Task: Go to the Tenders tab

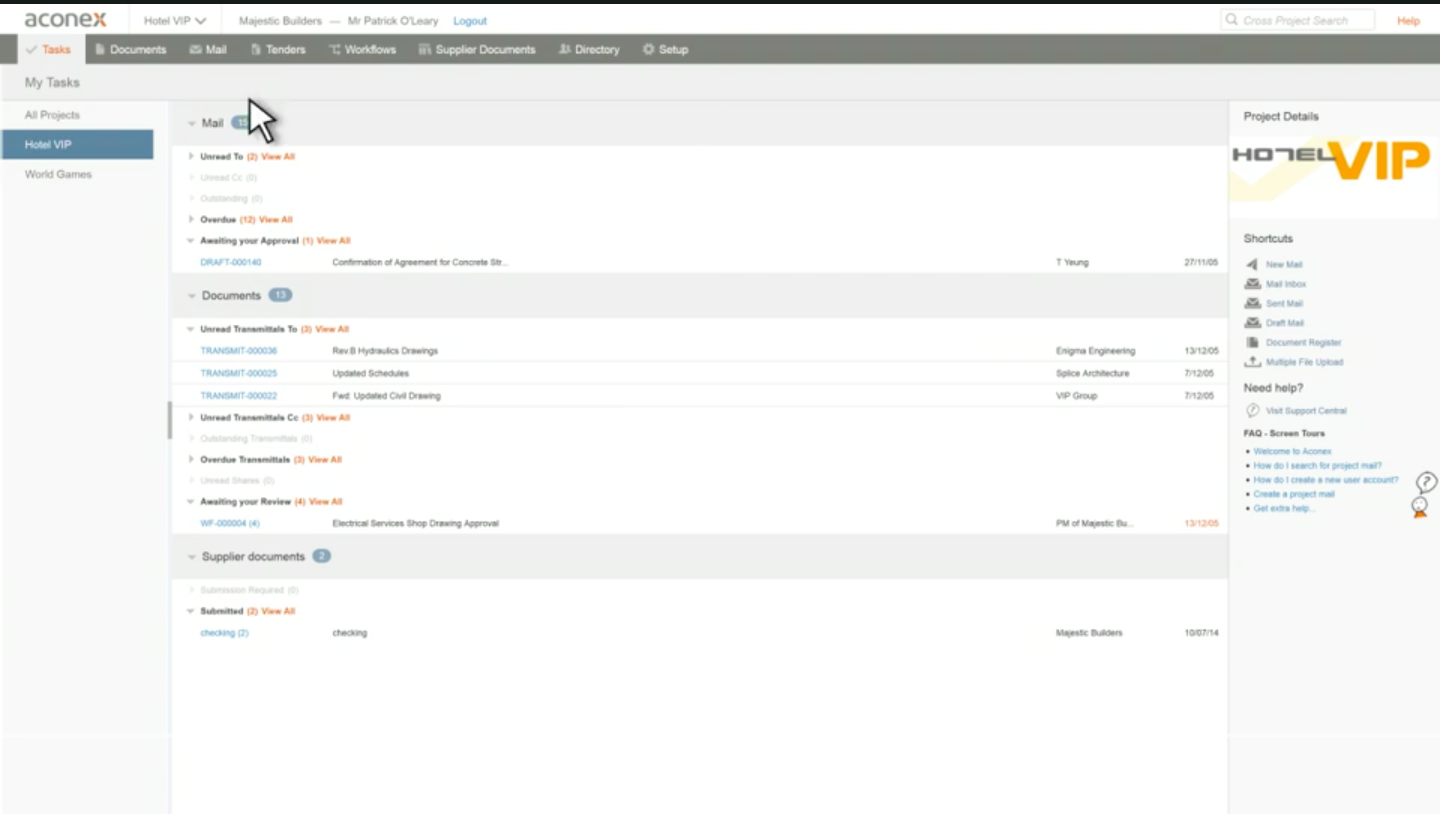Action: tap(278, 49)
